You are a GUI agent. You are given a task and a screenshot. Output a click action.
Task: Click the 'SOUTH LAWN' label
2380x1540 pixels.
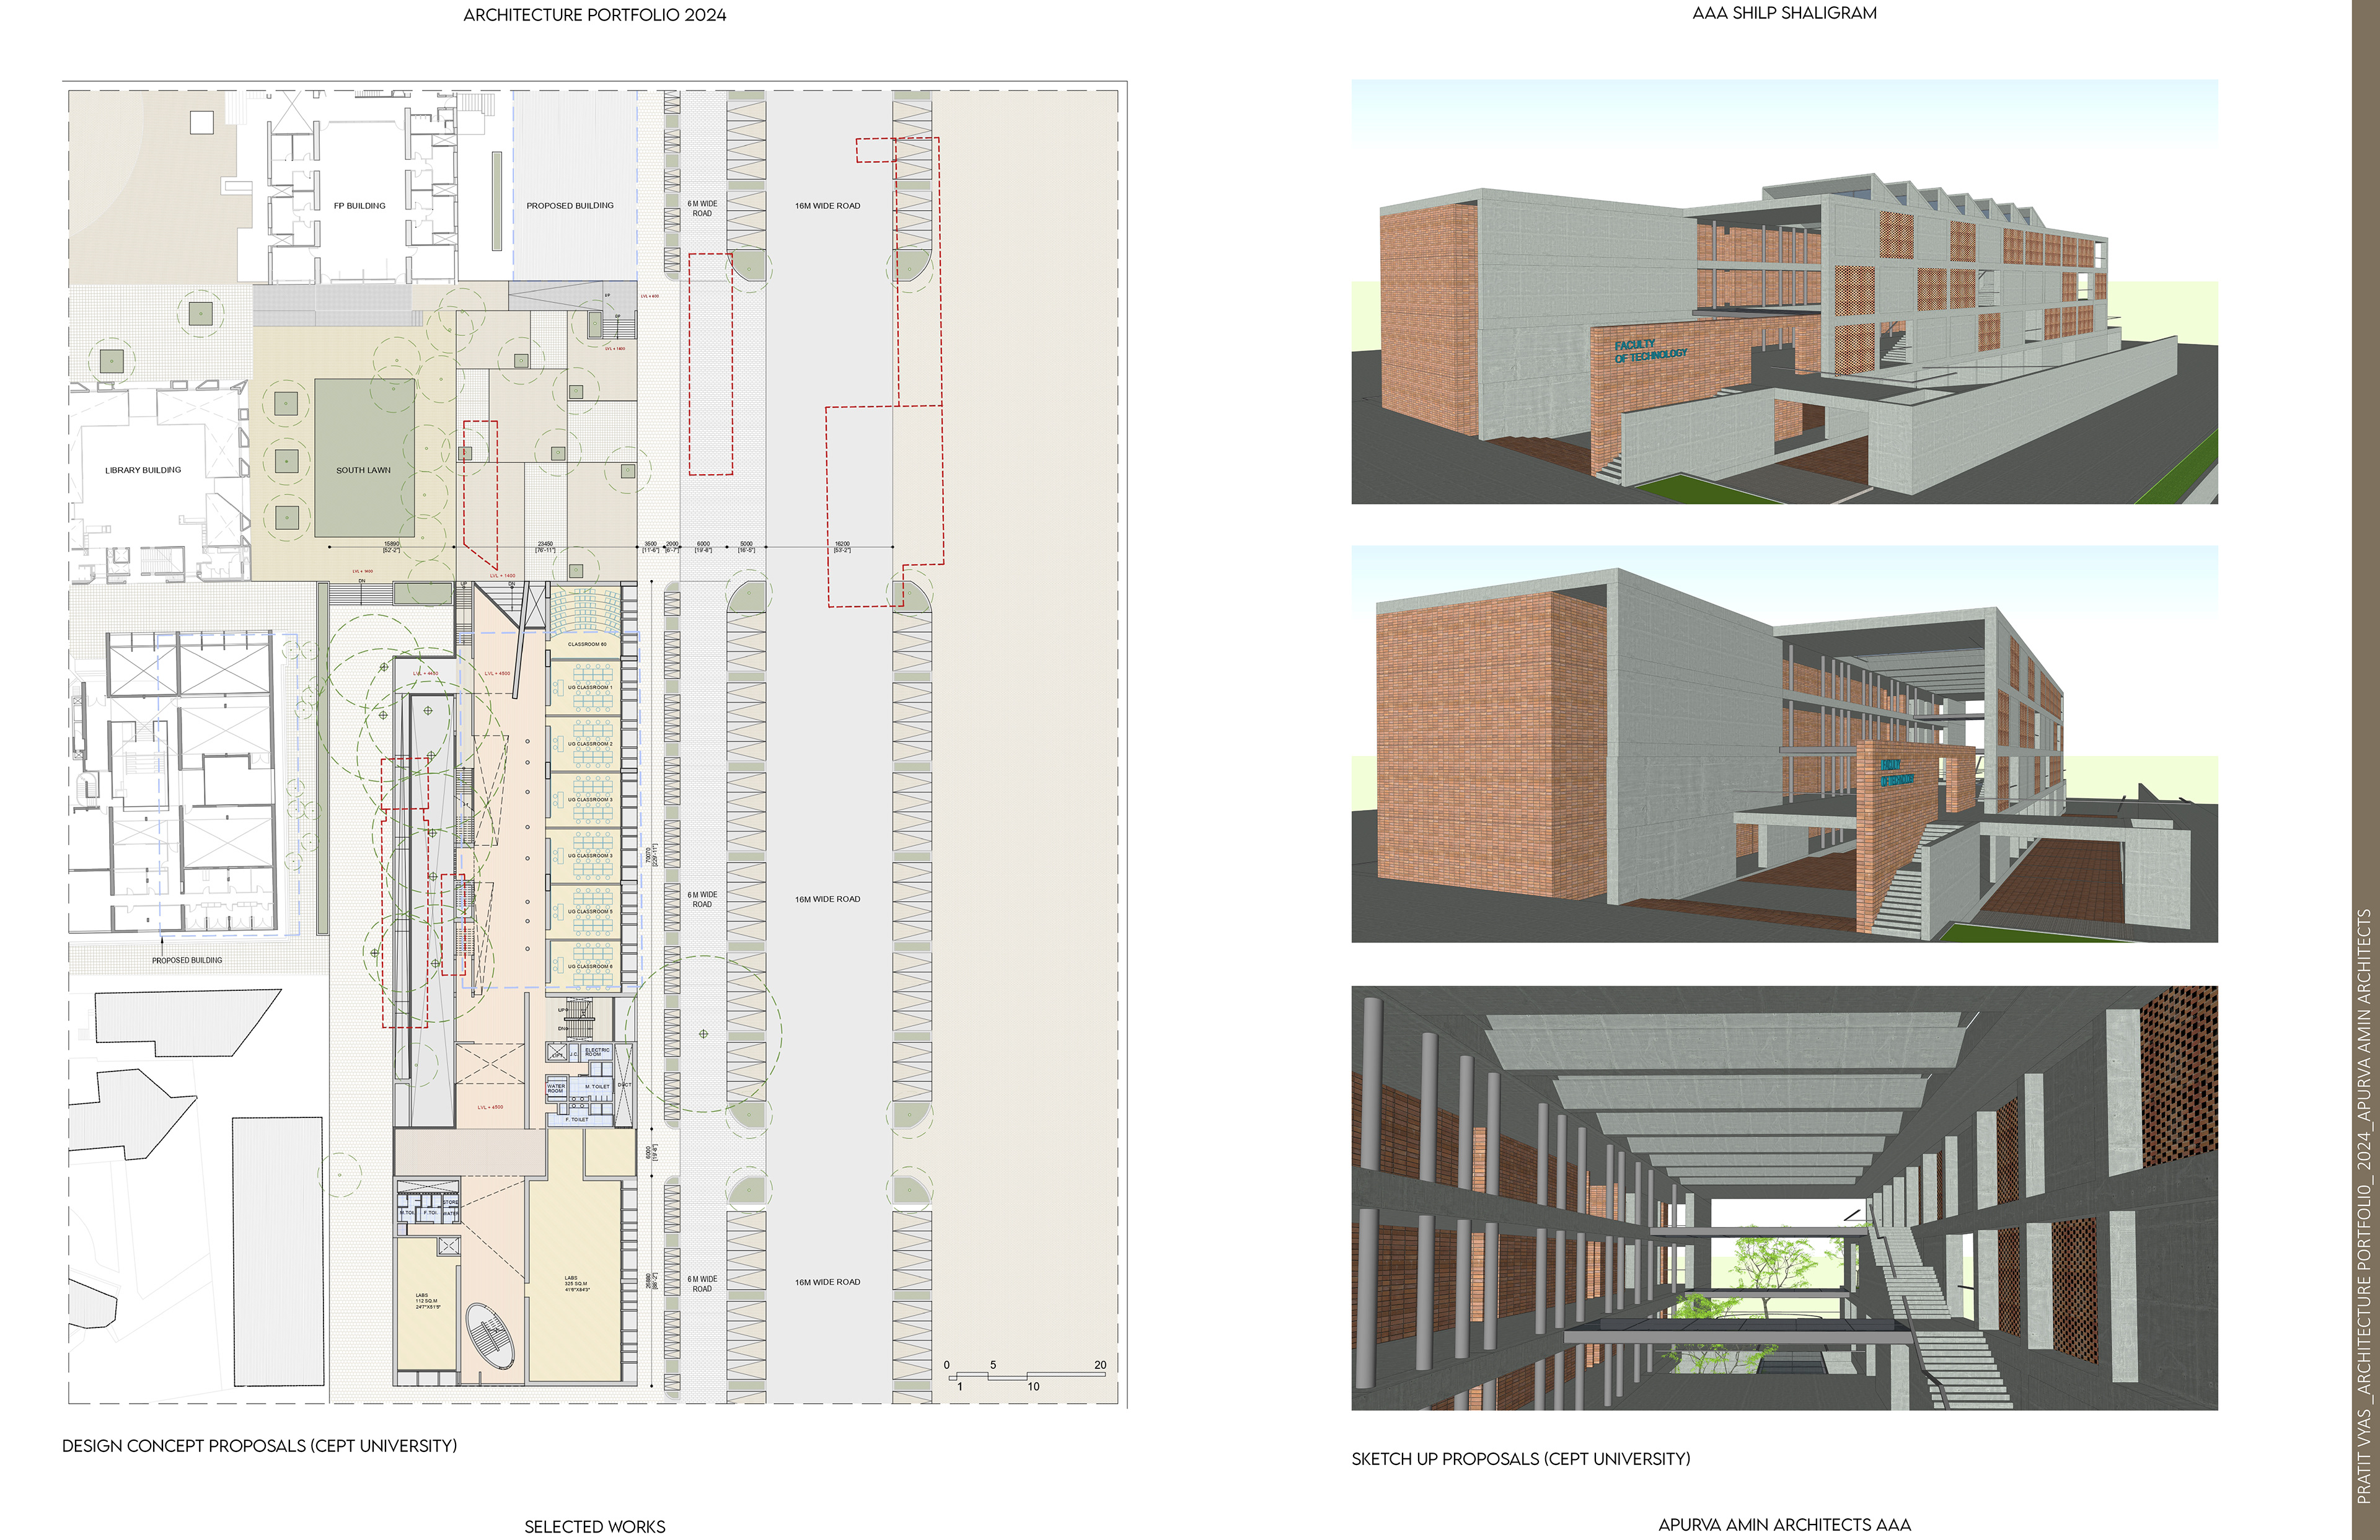363,470
